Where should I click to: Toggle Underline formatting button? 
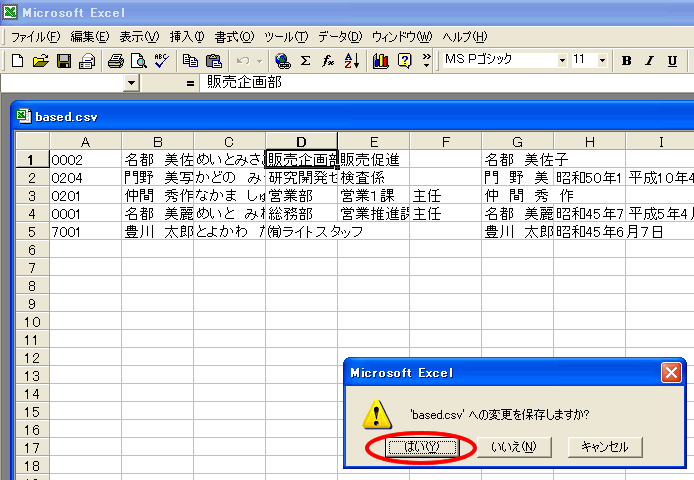tap(672, 61)
